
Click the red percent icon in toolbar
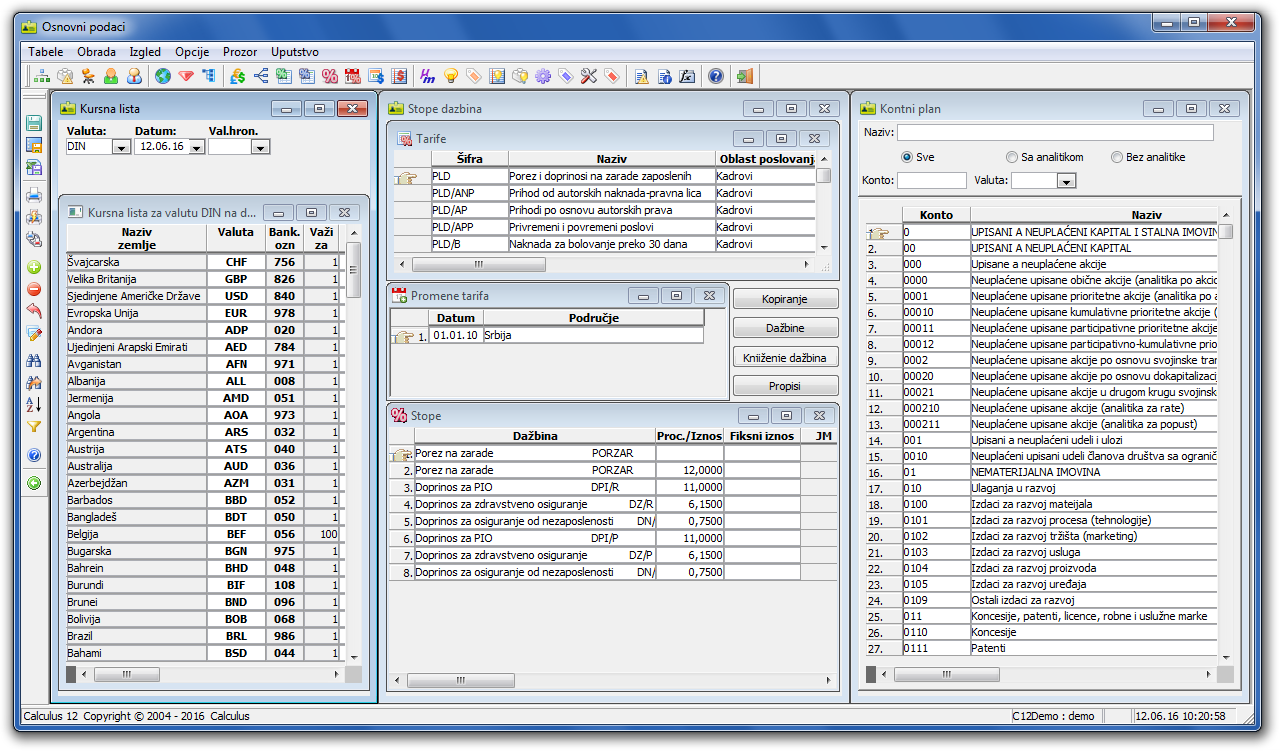(330, 76)
